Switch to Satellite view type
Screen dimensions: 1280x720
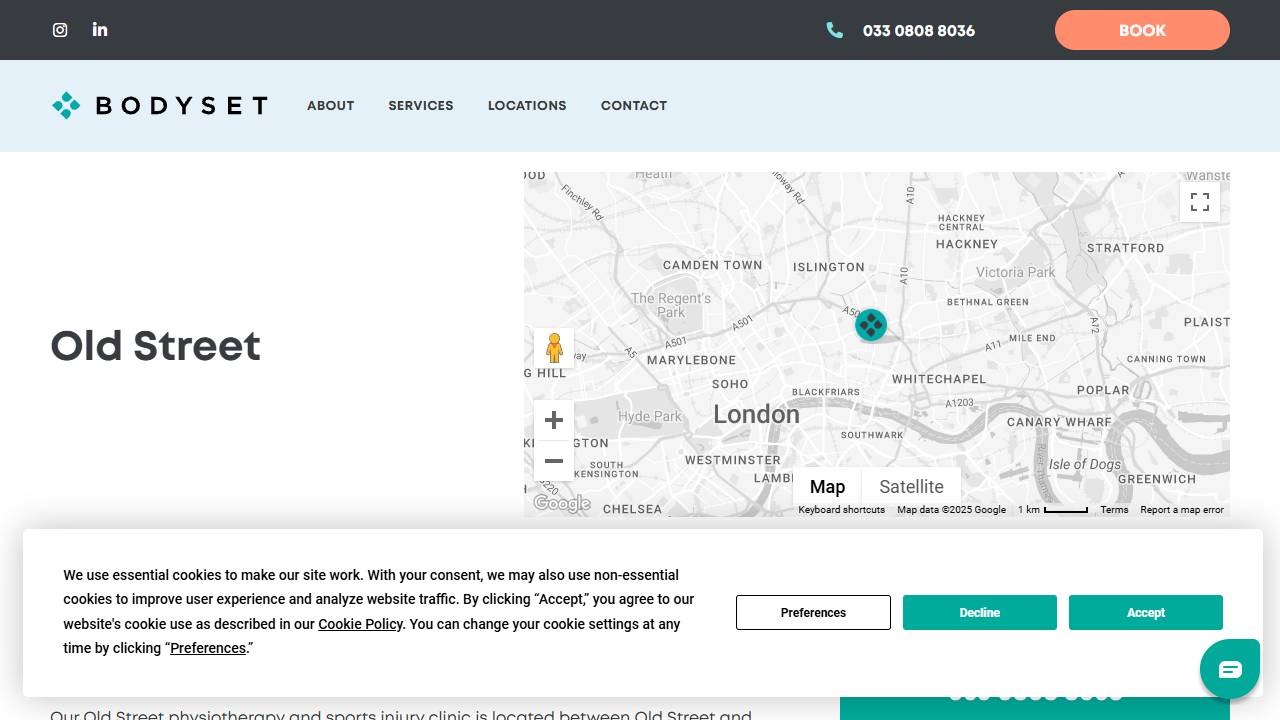911,487
